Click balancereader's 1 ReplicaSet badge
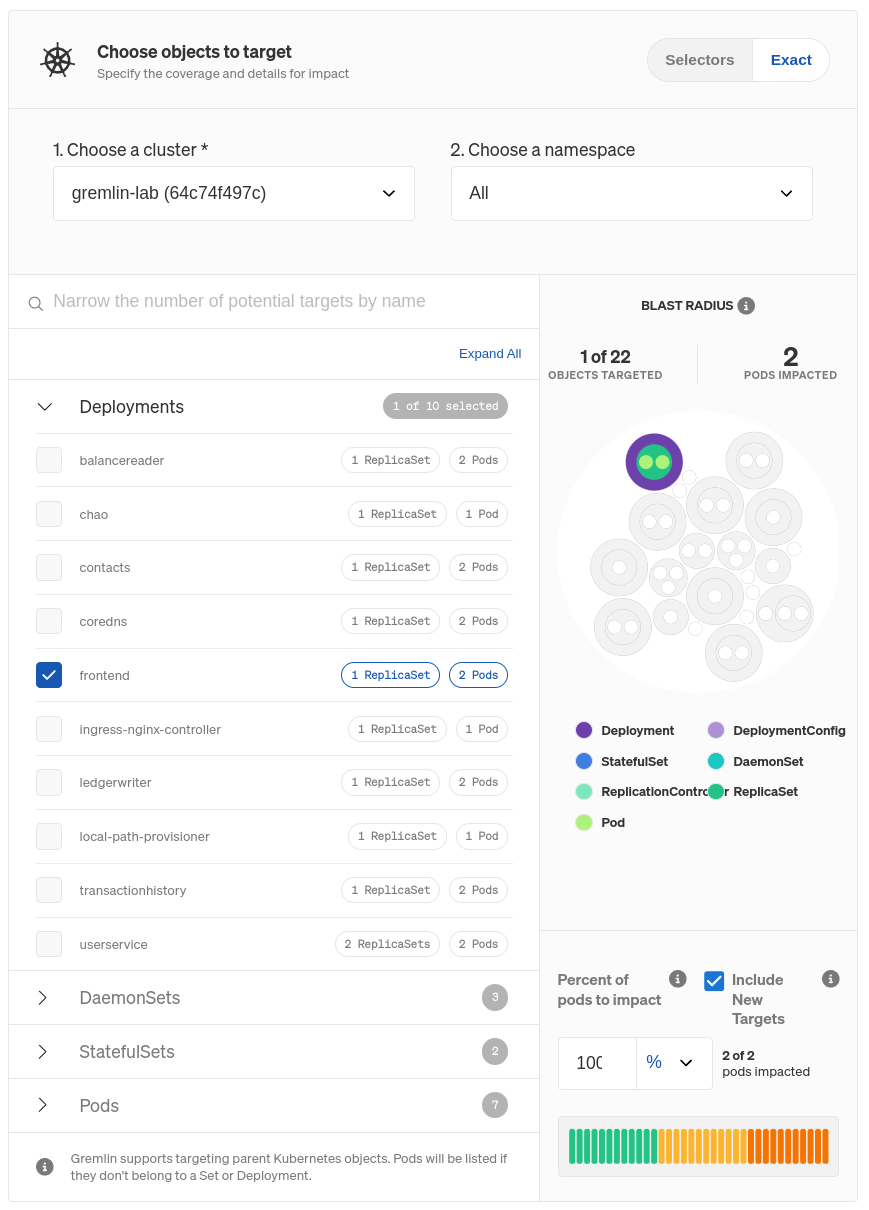Image resolution: width=869 pixels, height=1210 pixels. tap(390, 460)
